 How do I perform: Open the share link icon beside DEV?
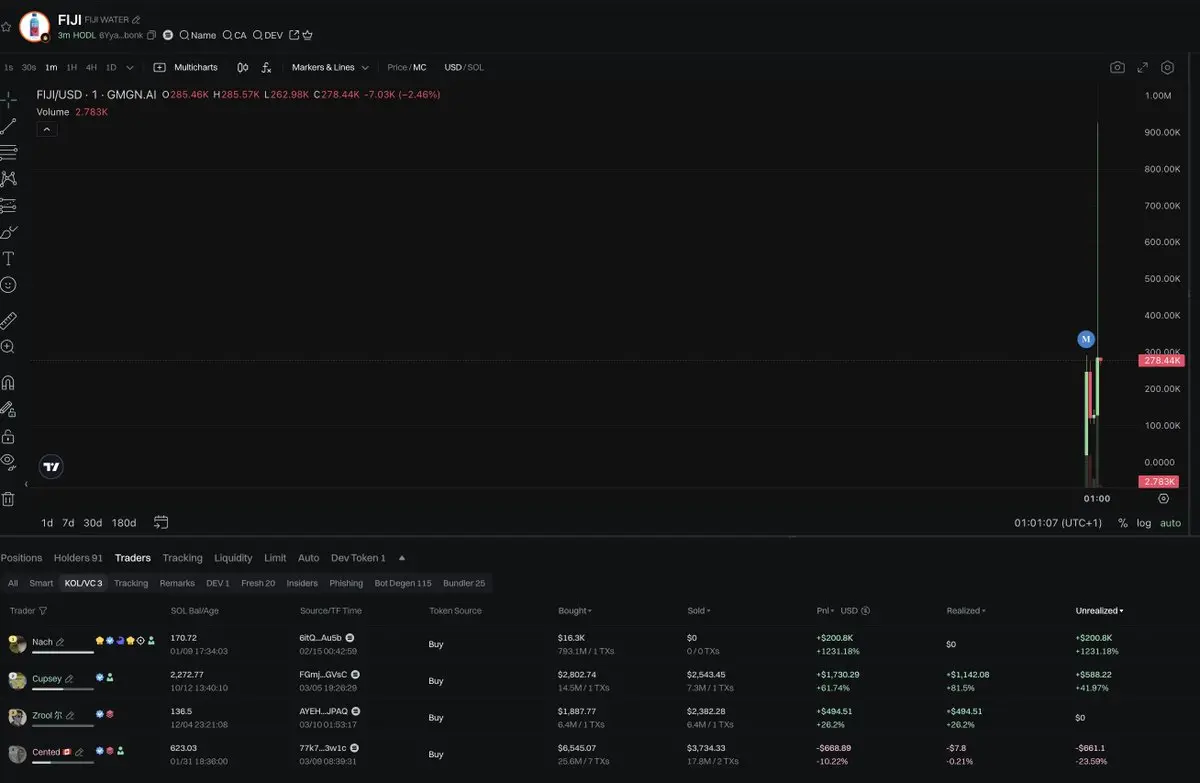[294, 35]
